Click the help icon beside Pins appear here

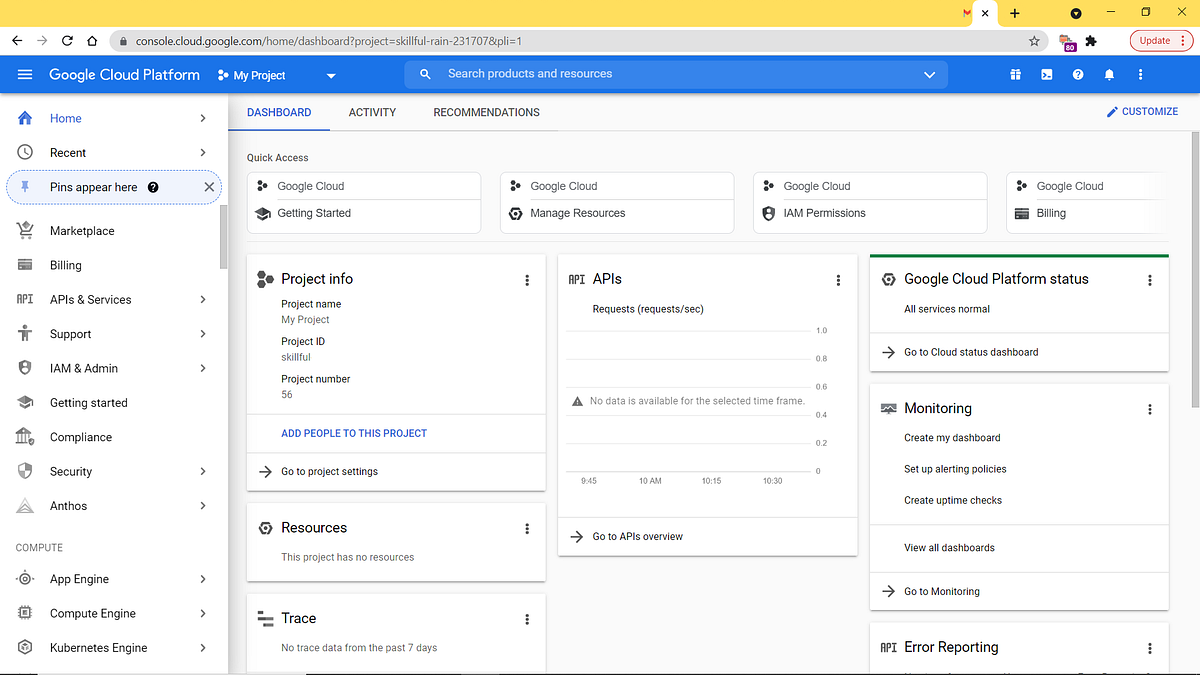pyautogui.click(x=153, y=187)
